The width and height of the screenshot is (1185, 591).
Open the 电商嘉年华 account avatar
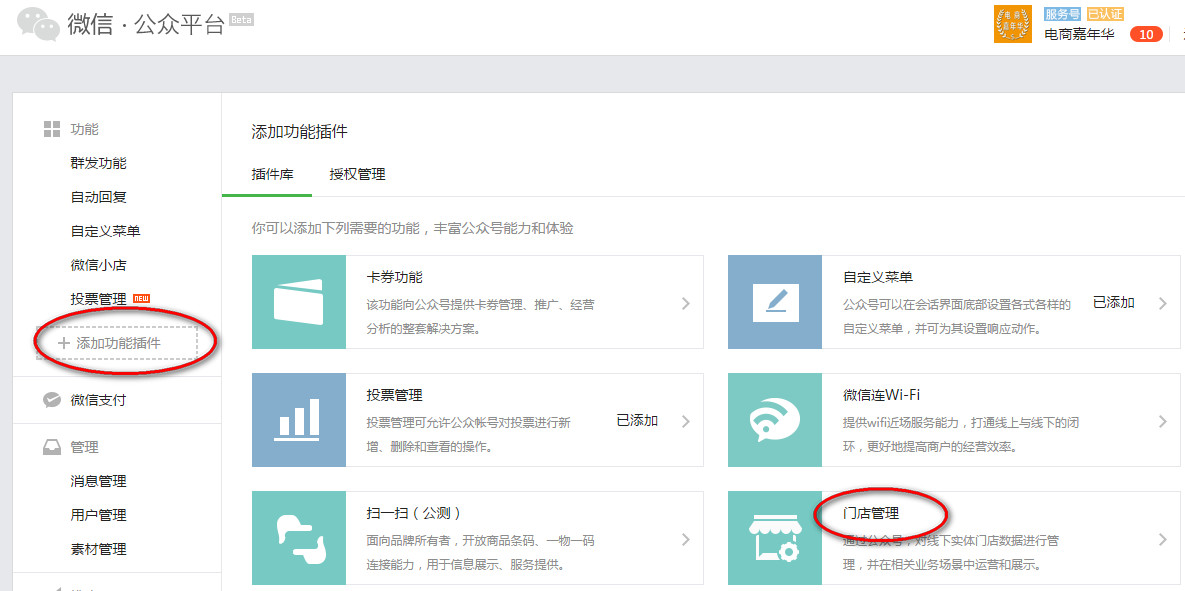(x=1013, y=24)
